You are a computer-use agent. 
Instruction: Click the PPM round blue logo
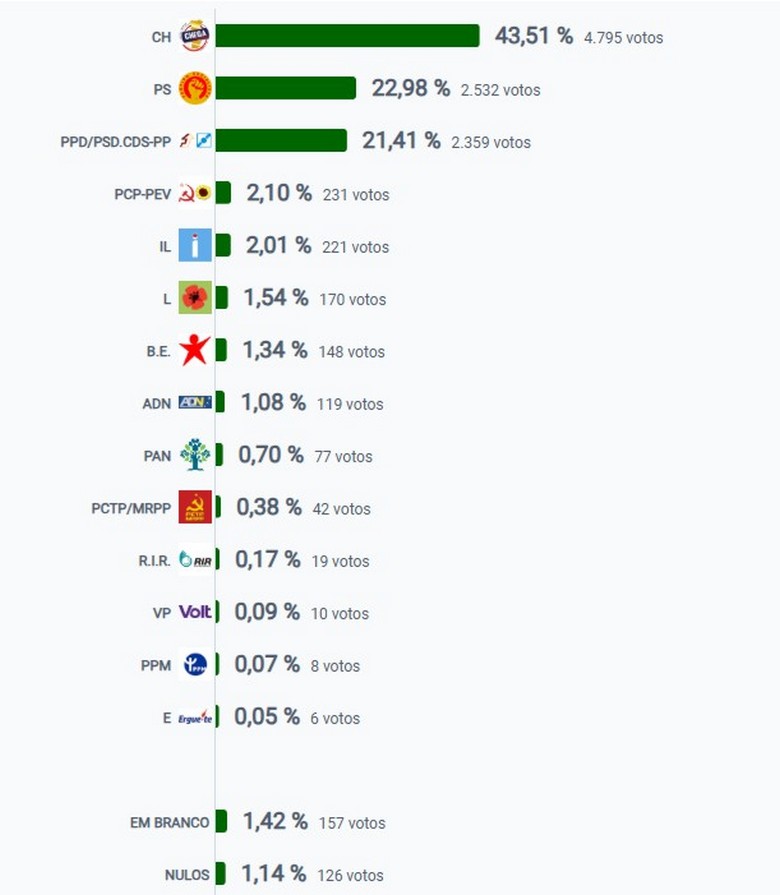point(194,665)
